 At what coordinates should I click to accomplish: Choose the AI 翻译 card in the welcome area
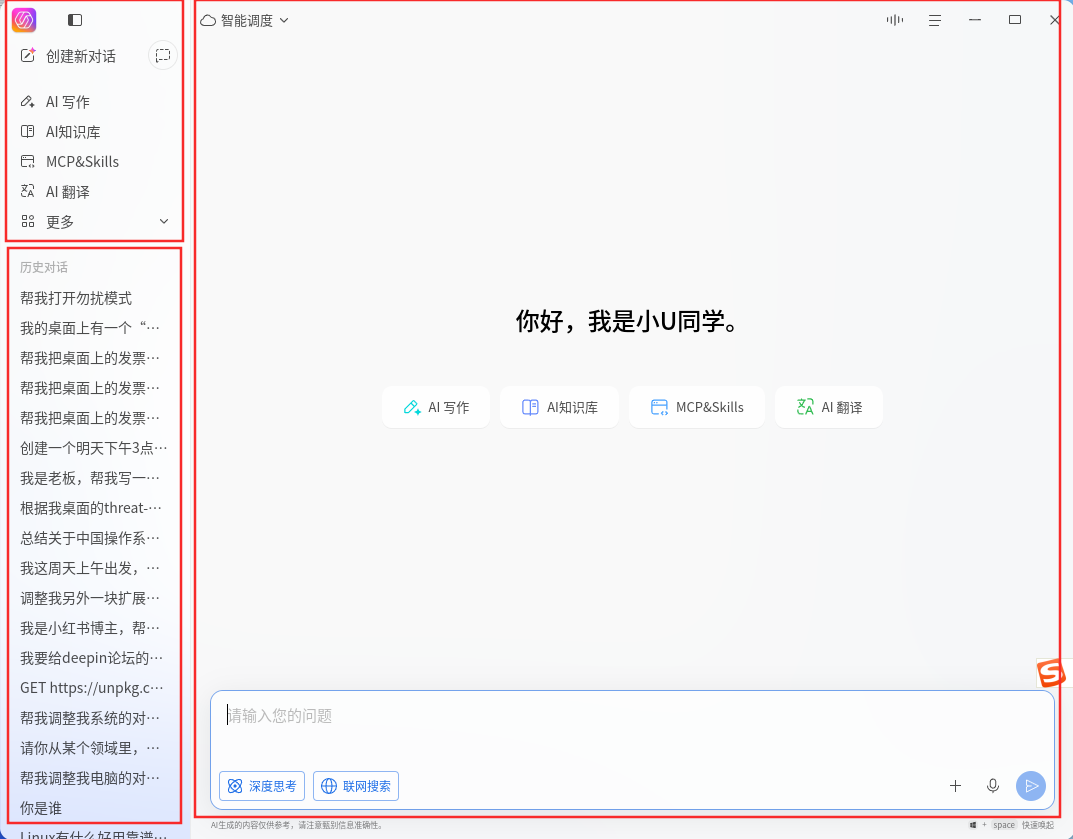point(829,407)
